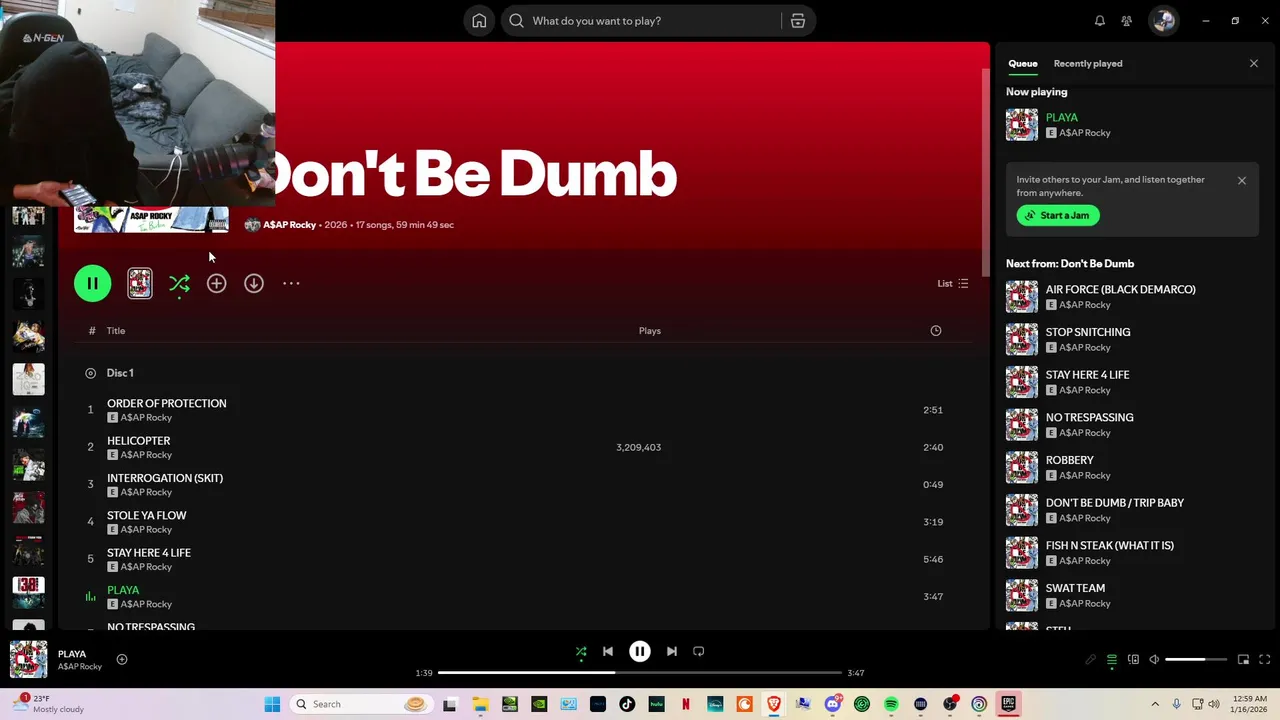
Task: Enter full screen mode
Action: click(x=1264, y=660)
